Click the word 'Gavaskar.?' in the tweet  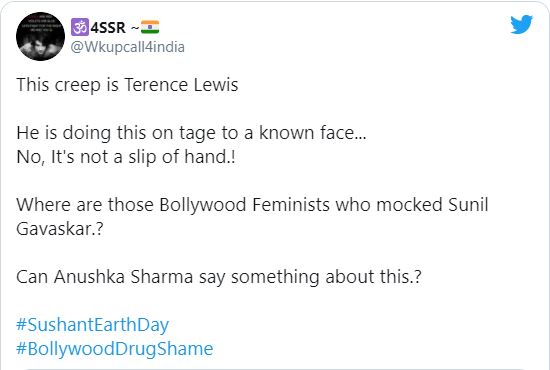click(60, 229)
